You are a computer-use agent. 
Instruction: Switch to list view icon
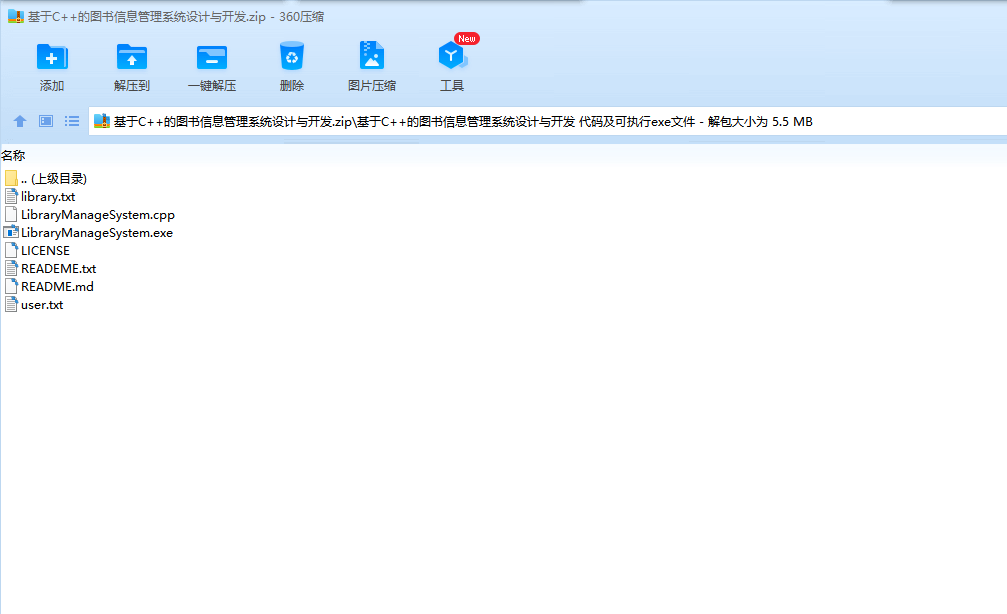point(72,121)
